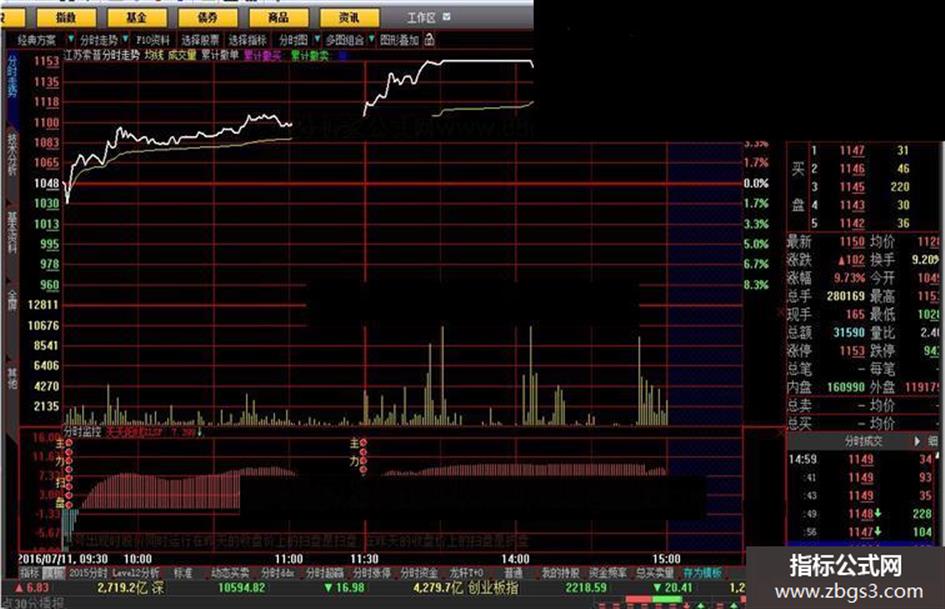Click the lock icon in the toolbar
This screenshot has height=609, width=945.
click(429, 40)
